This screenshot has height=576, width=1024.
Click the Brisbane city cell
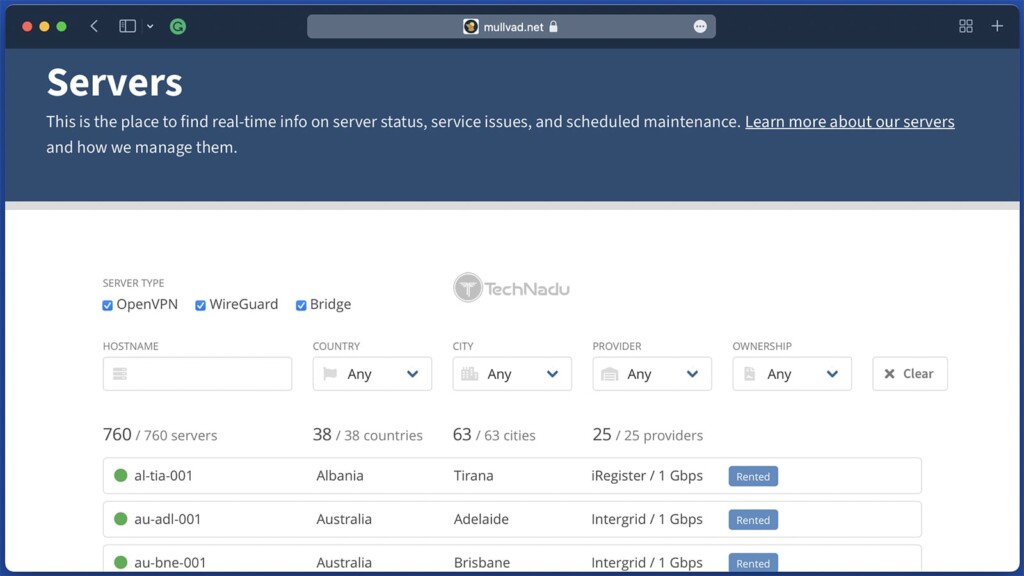(482, 562)
